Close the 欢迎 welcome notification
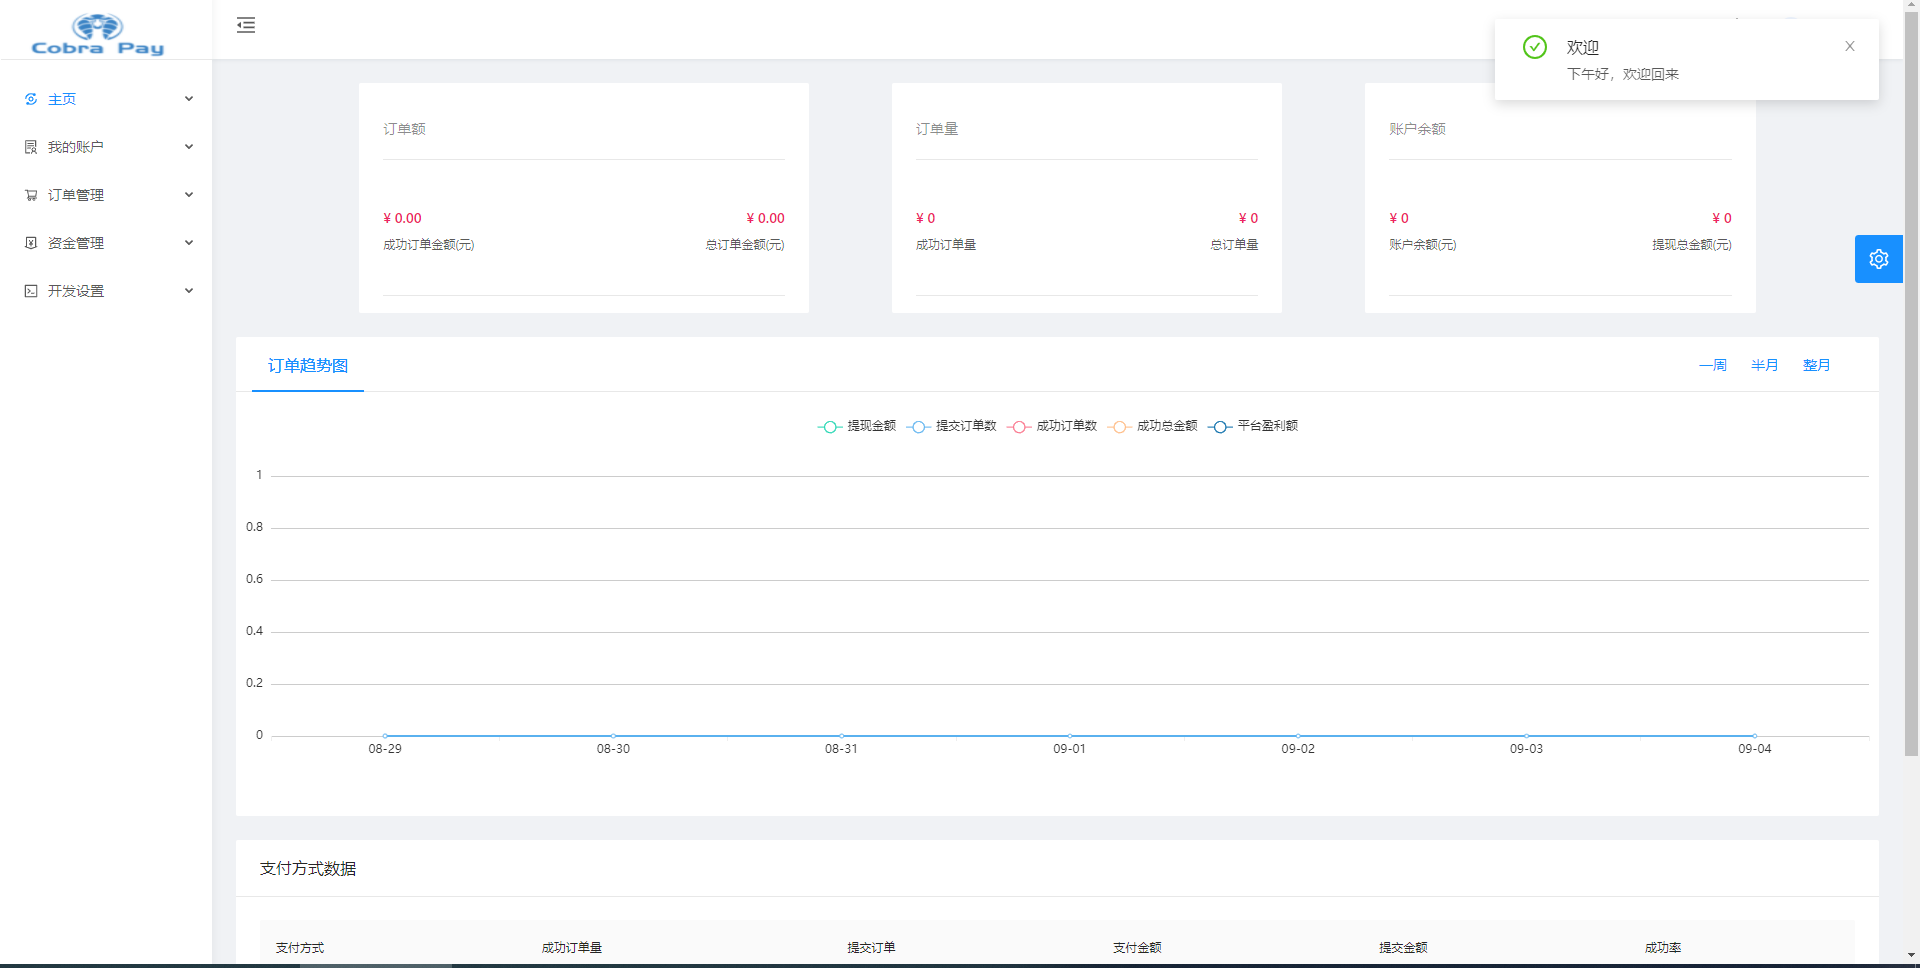 coord(1850,46)
